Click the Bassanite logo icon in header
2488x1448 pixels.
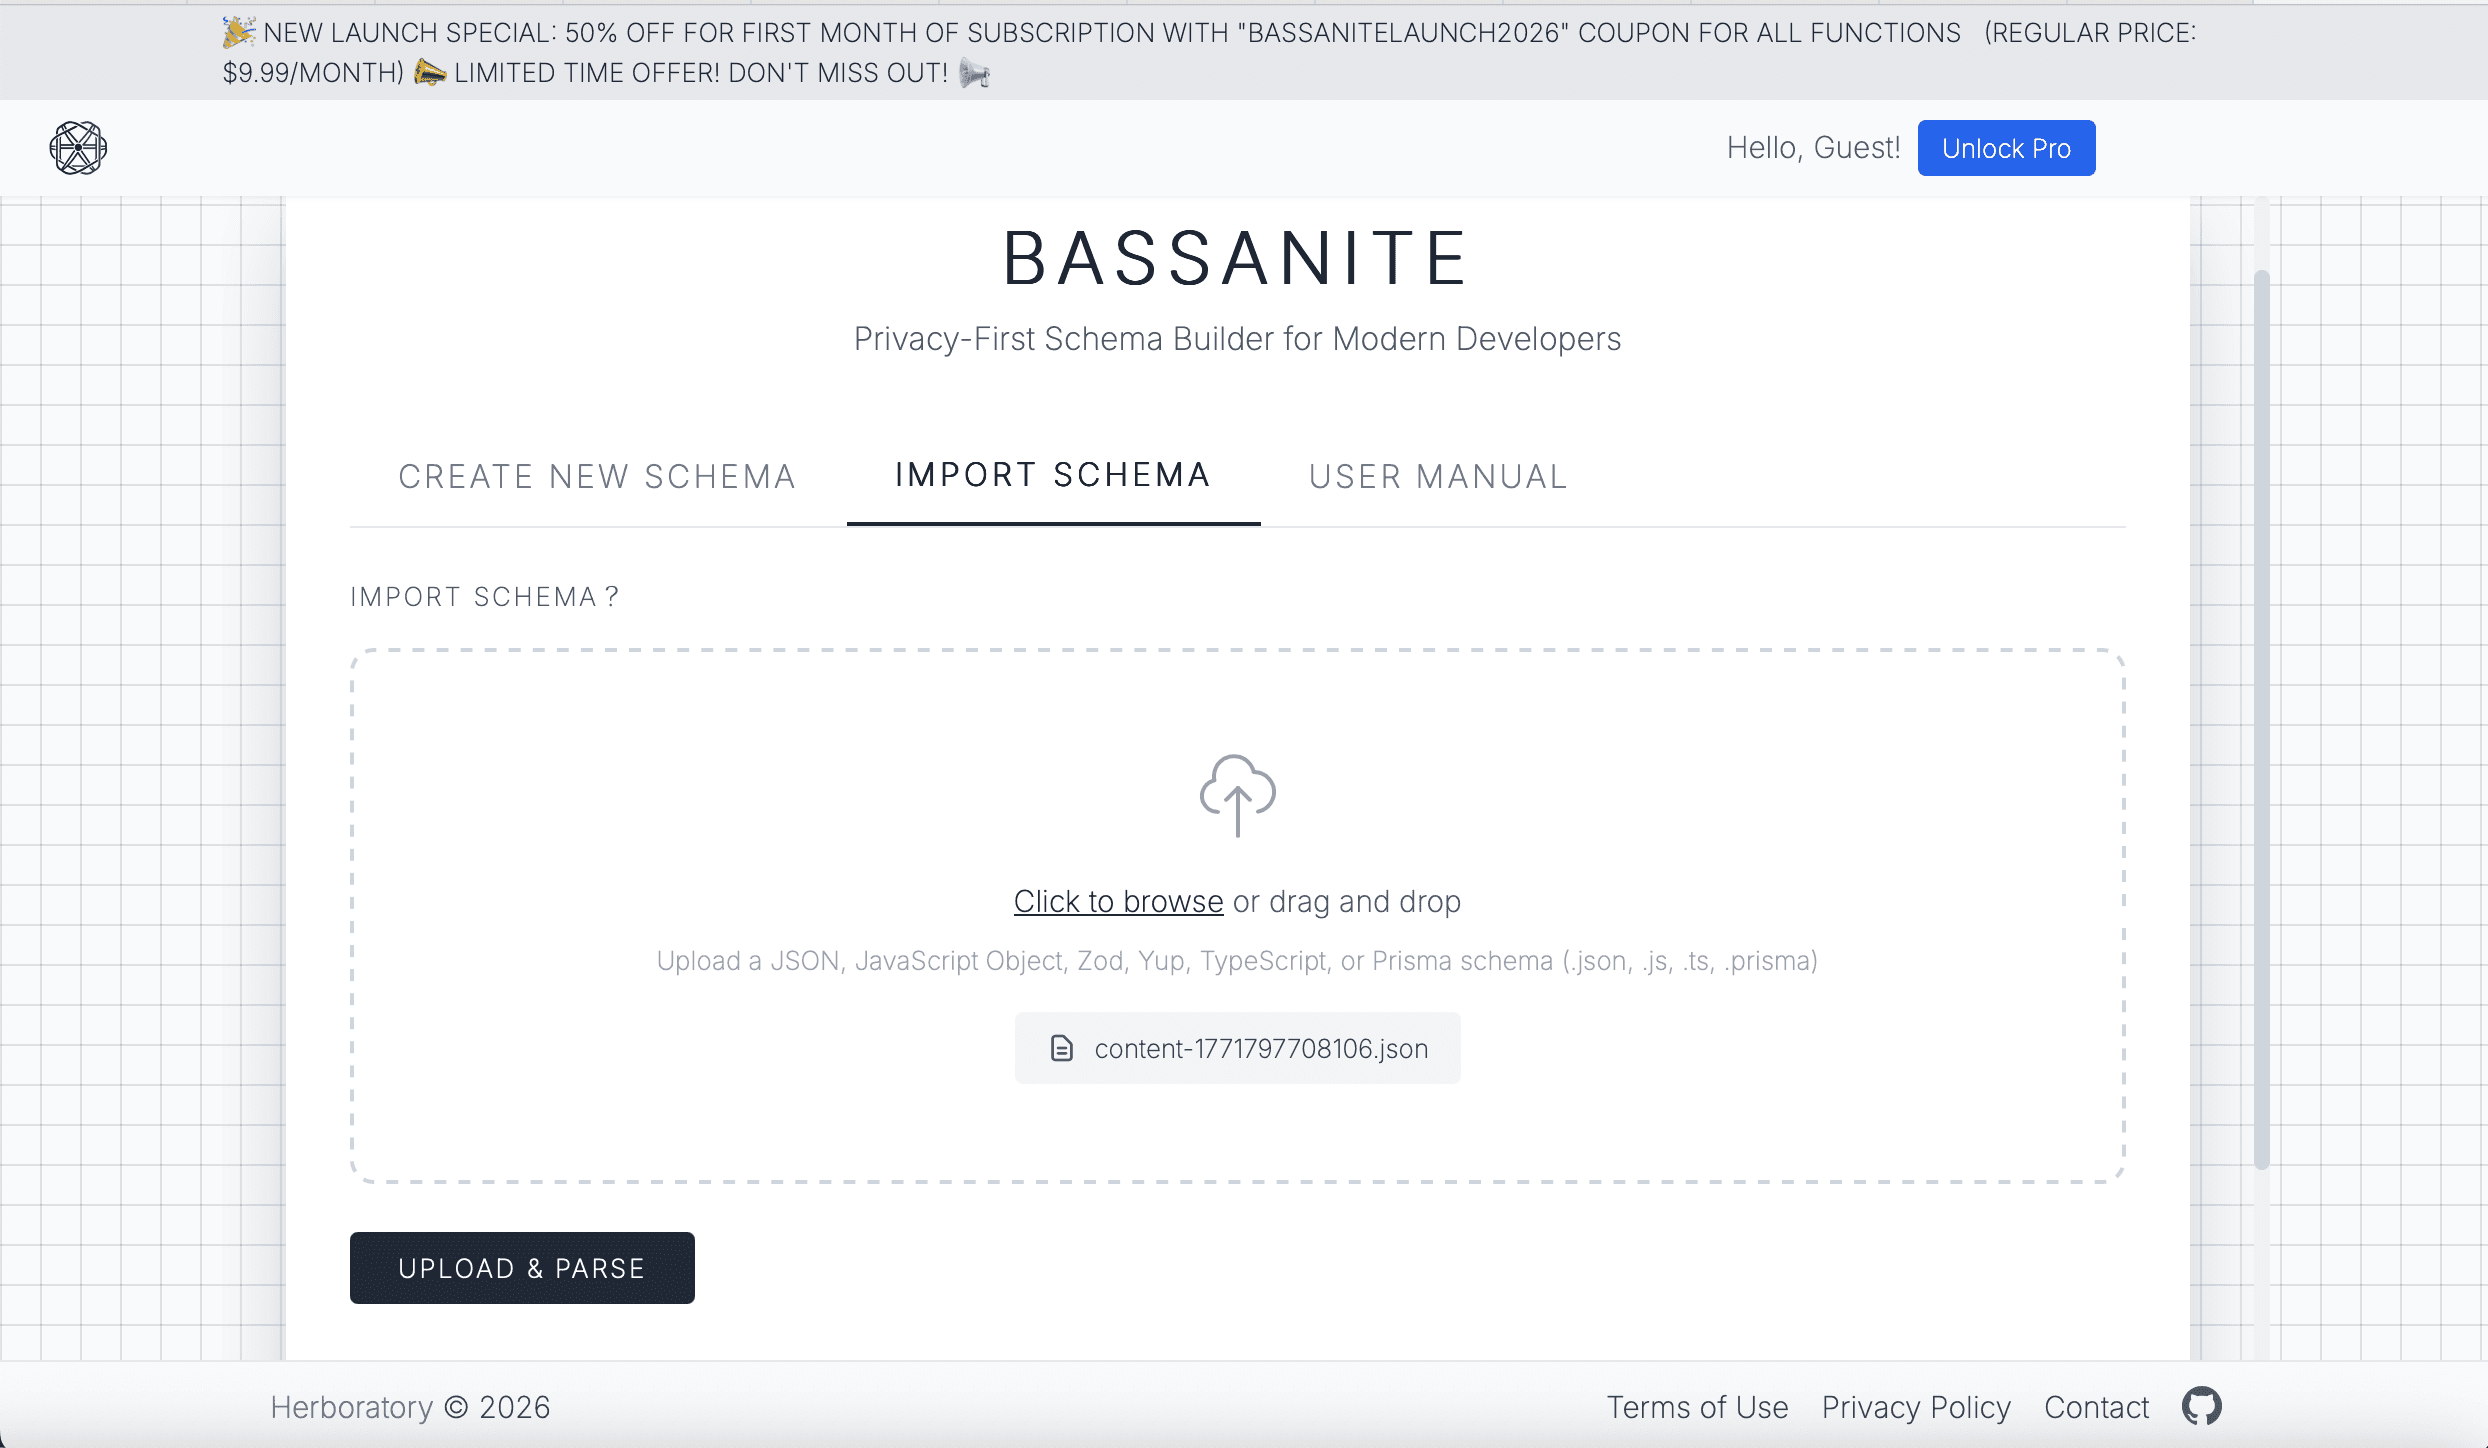pyautogui.click(x=78, y=148)
